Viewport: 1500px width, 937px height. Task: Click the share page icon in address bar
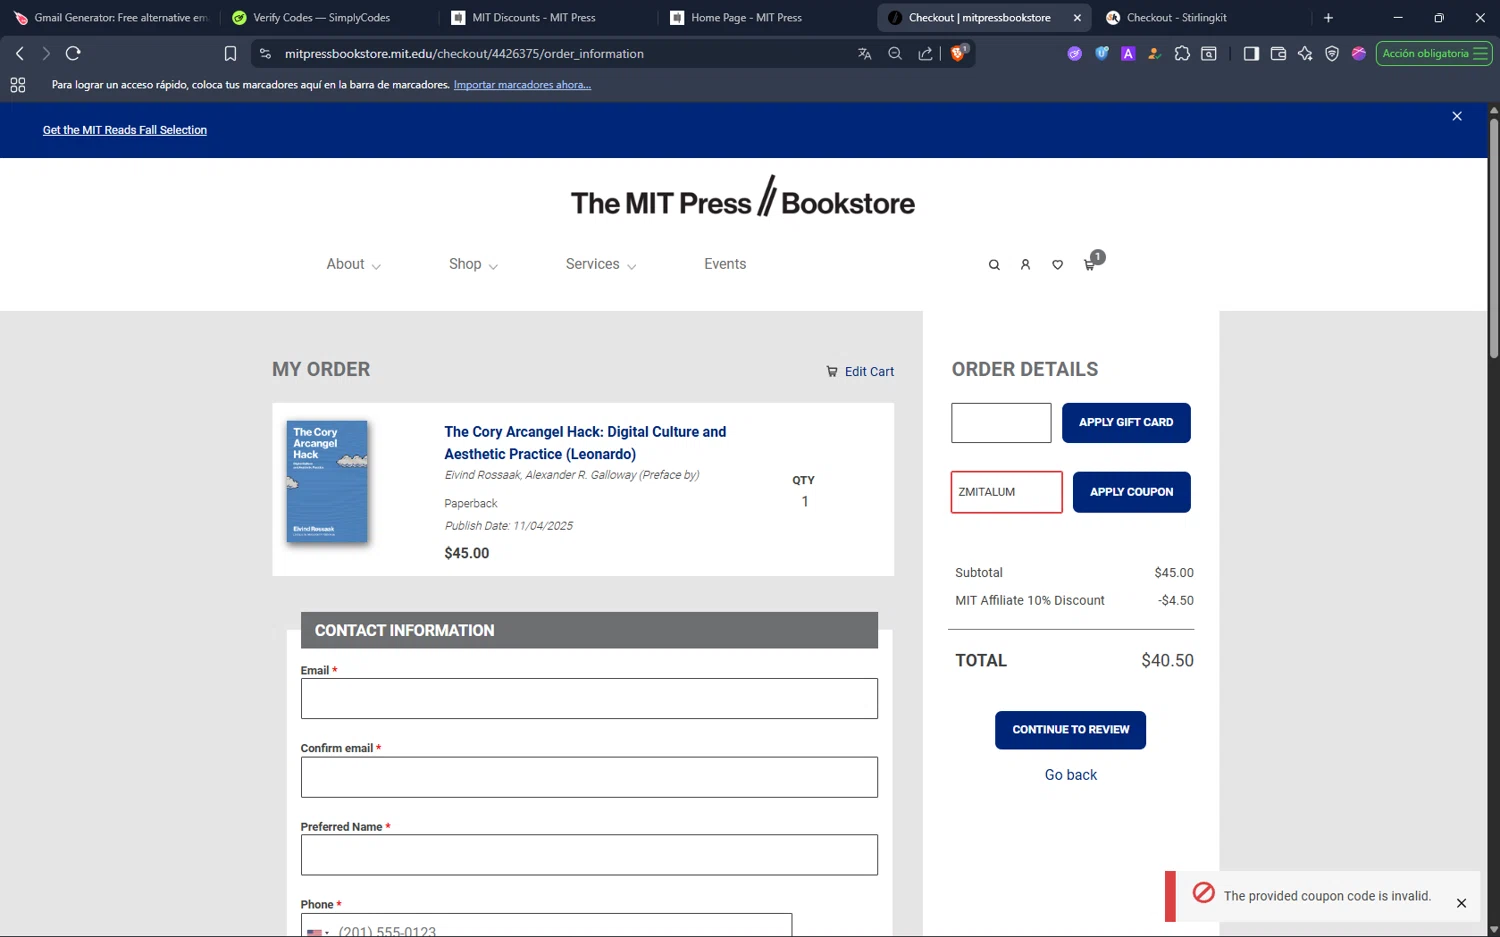click(925, 54)
